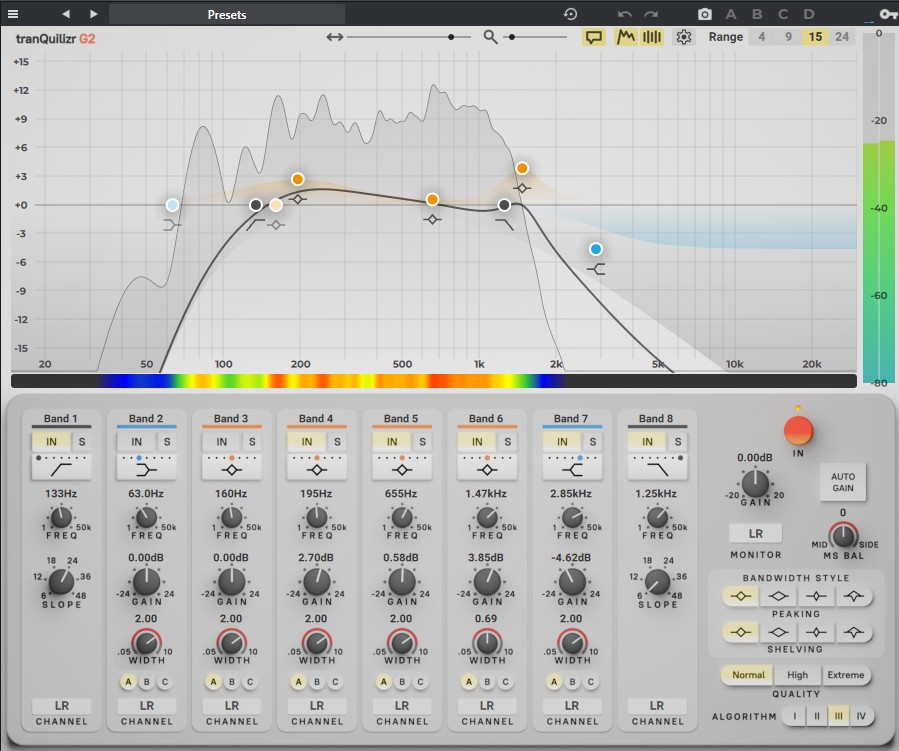Go to the previous preset arrow
This screenshot has height=751, width=899.
point(66,14)
